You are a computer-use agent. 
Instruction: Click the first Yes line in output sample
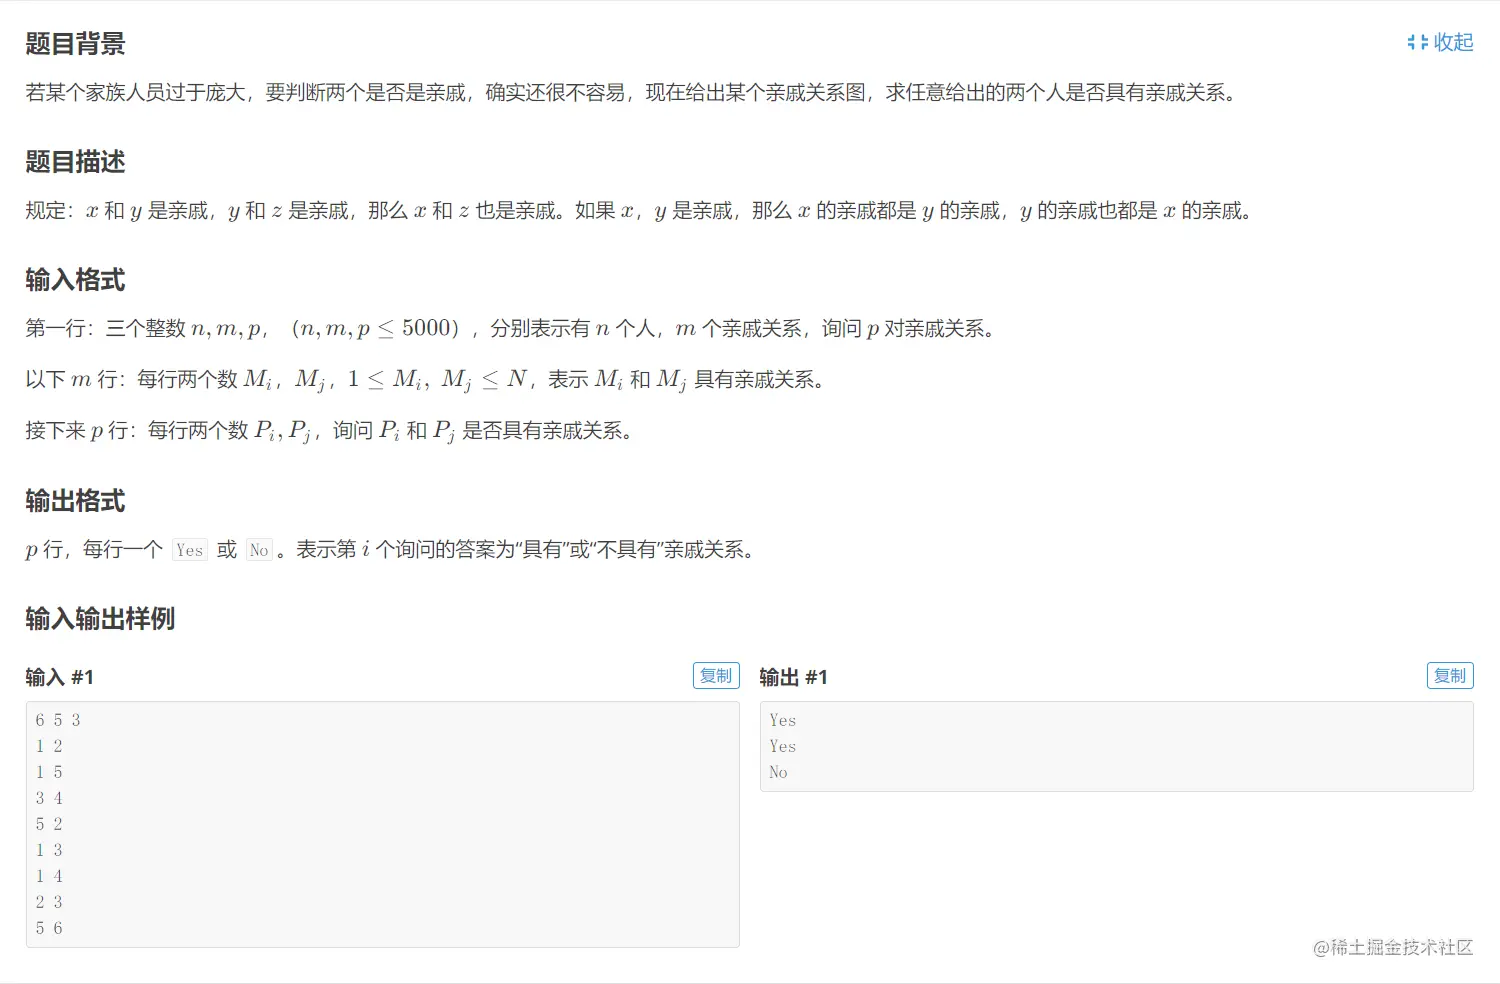point(782,719)
